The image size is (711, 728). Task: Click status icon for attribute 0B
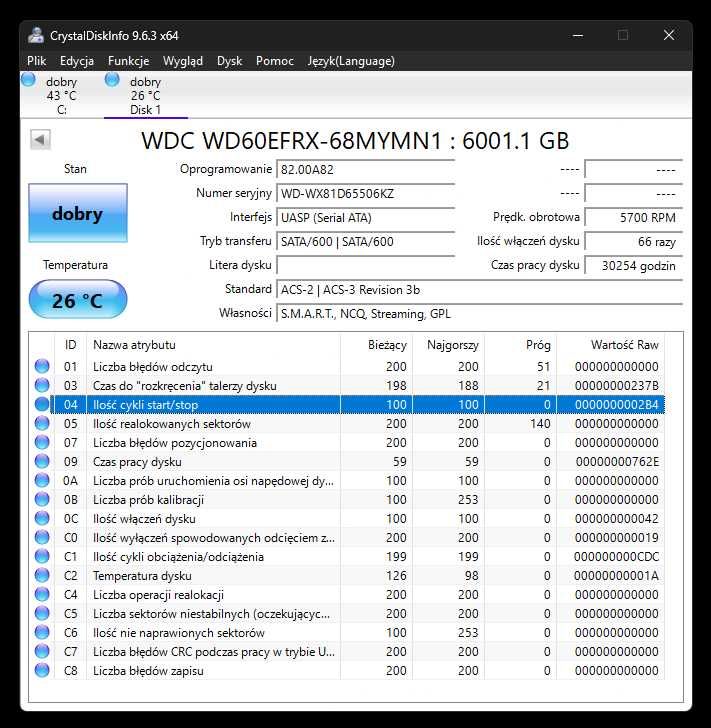pos(42,500)
